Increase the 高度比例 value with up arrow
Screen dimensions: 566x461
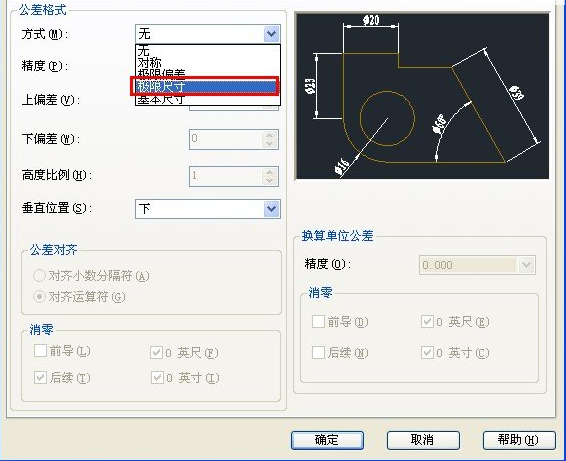pyautogui.click(x=270, y=172)
